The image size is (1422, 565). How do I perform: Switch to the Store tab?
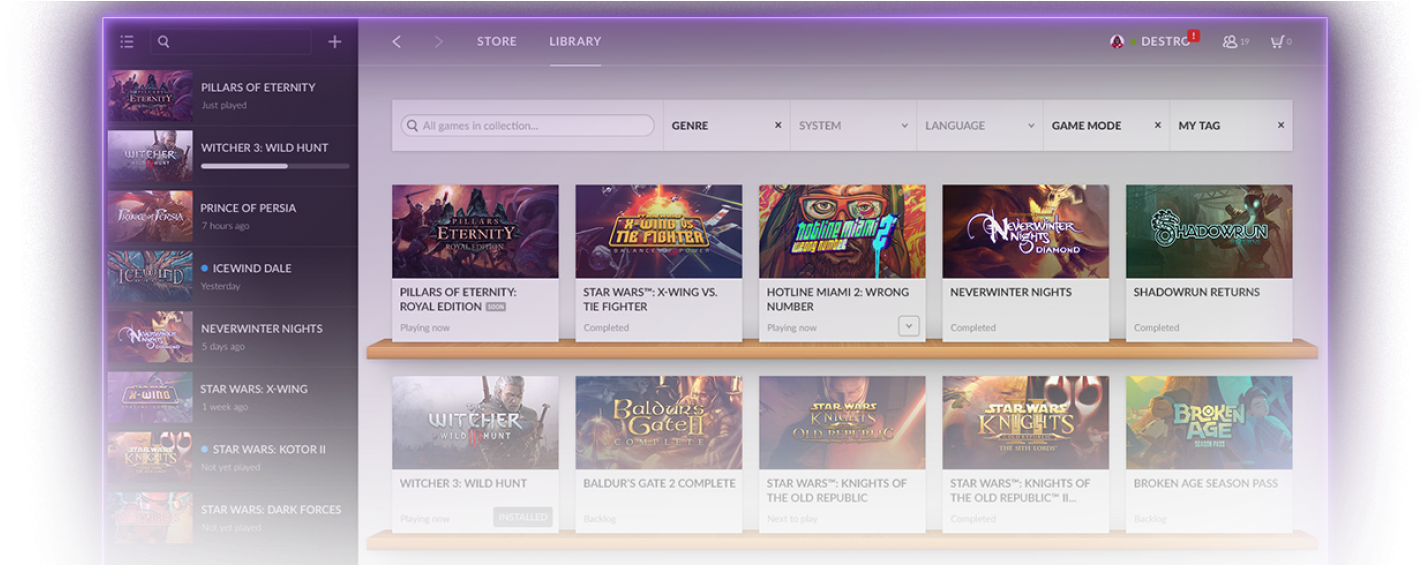[x=496, y=42]
